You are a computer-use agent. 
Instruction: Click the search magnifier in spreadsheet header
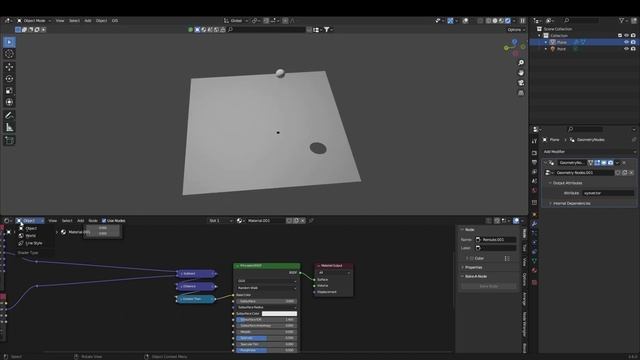click(x=231, y=29)
